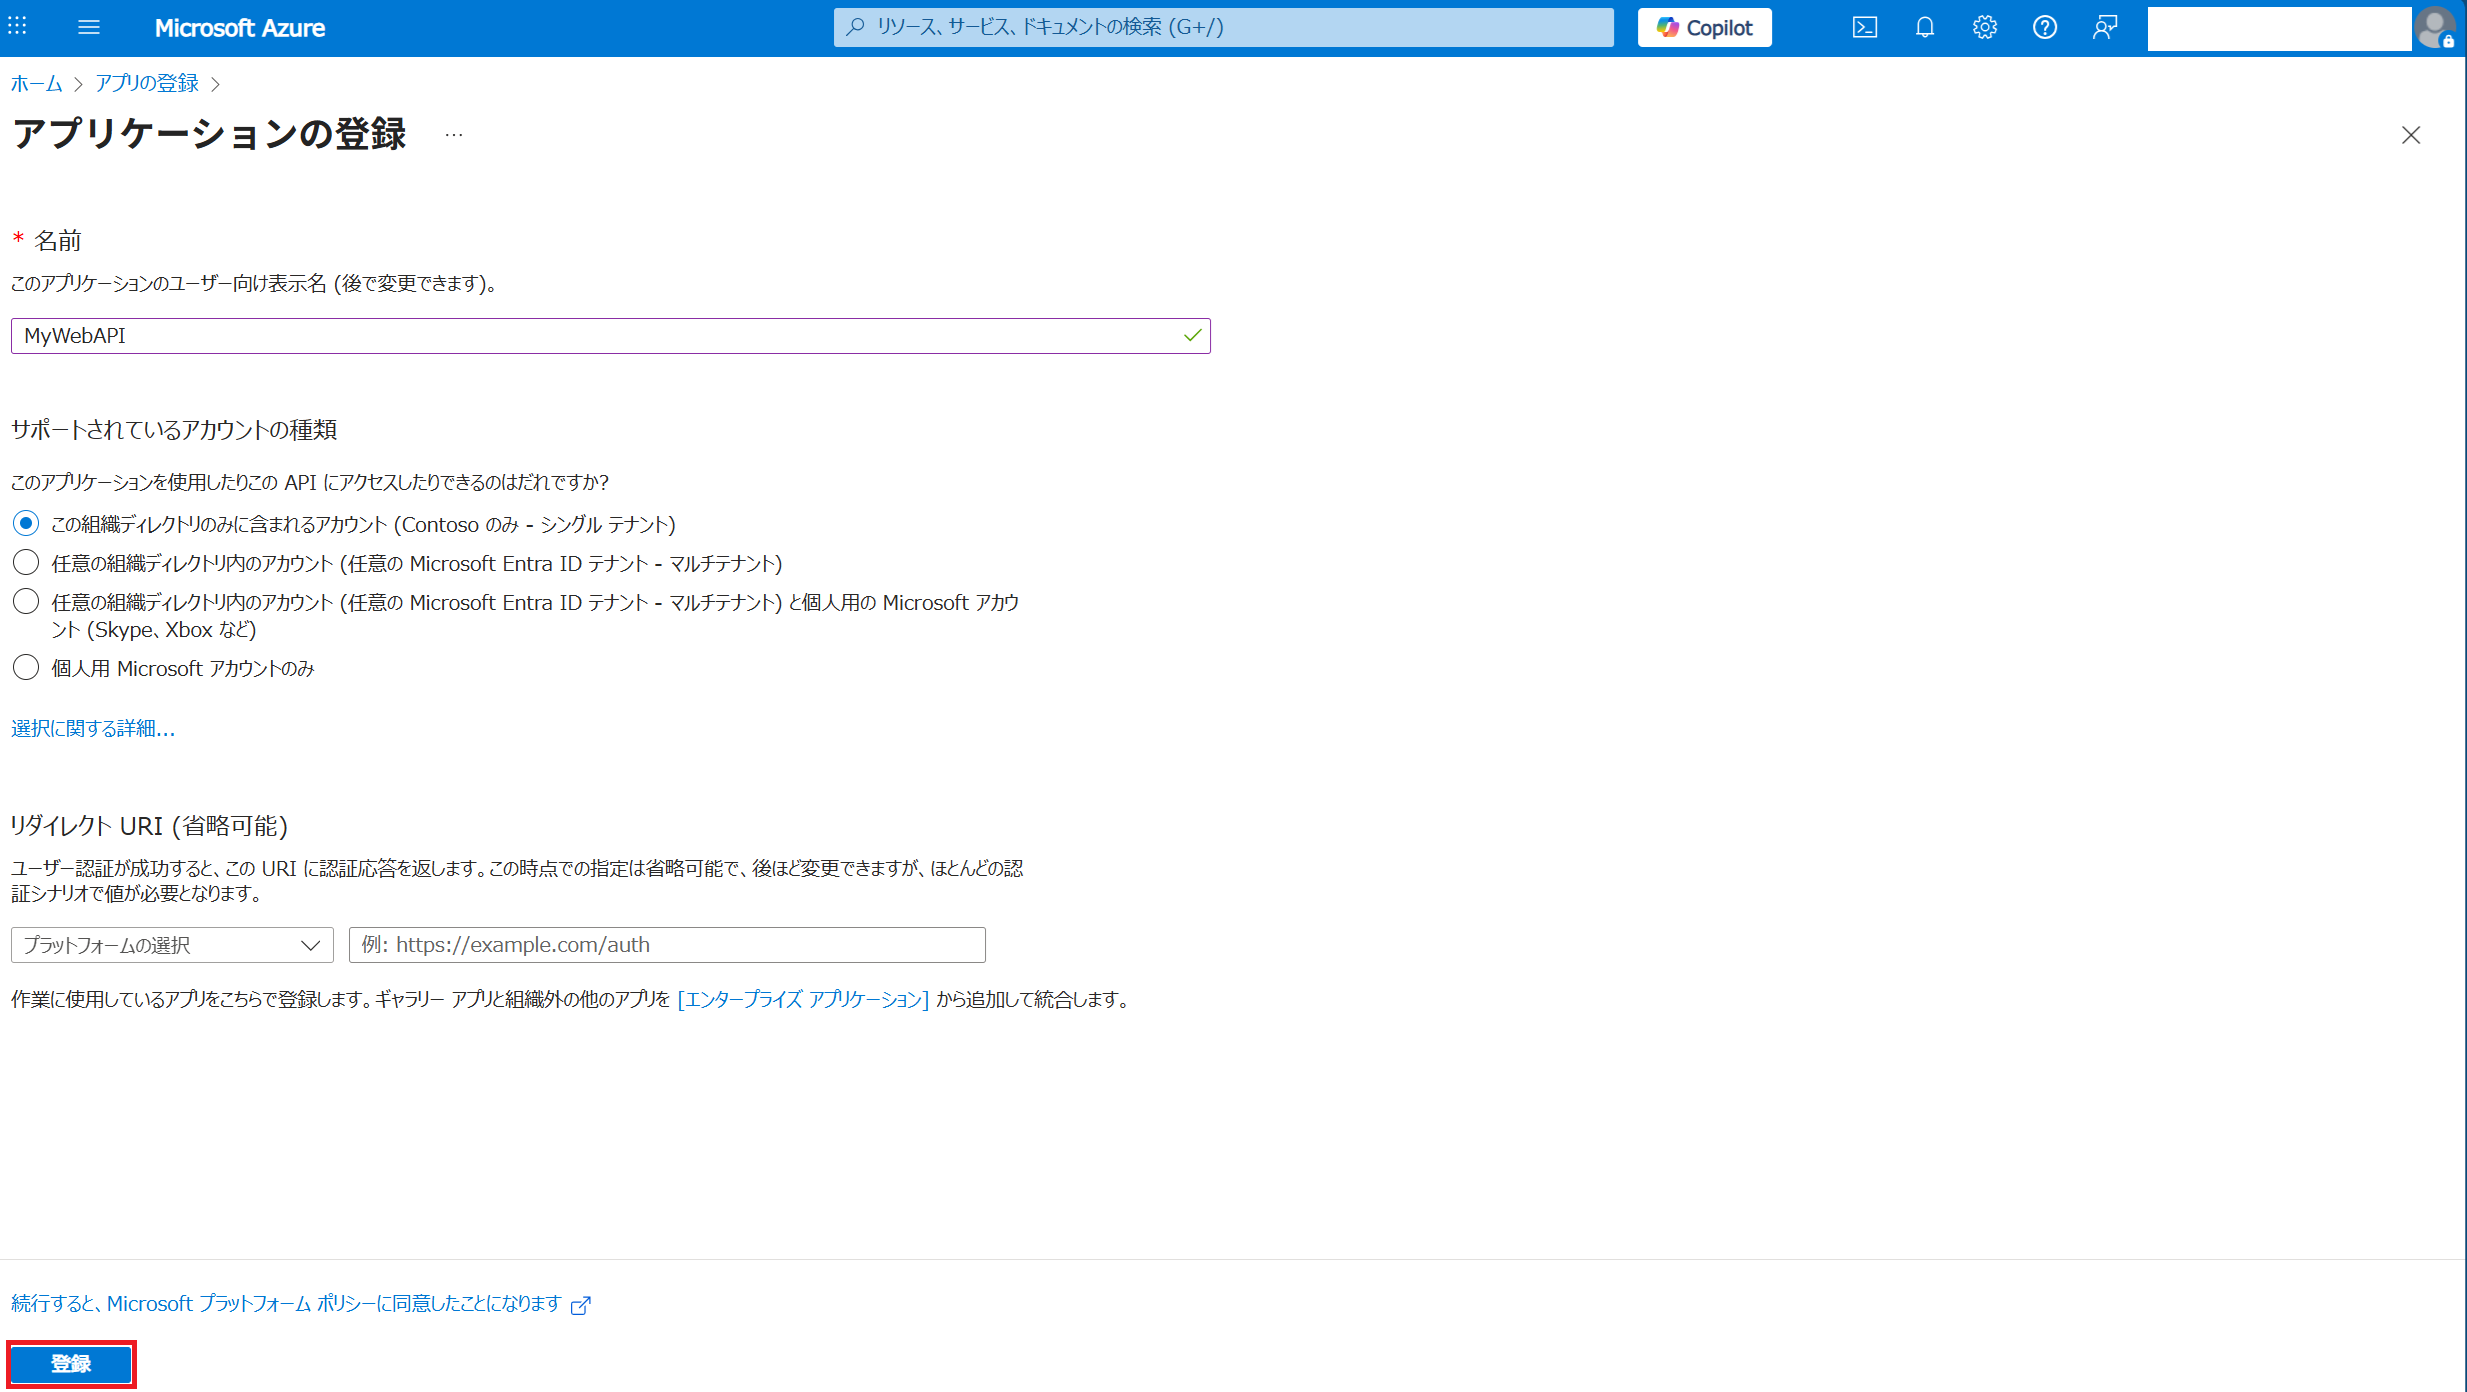The width and height of the screenshot is (2467, 1392).
Task: Open the more options ellipsis by title
Action: pos(454,135)
